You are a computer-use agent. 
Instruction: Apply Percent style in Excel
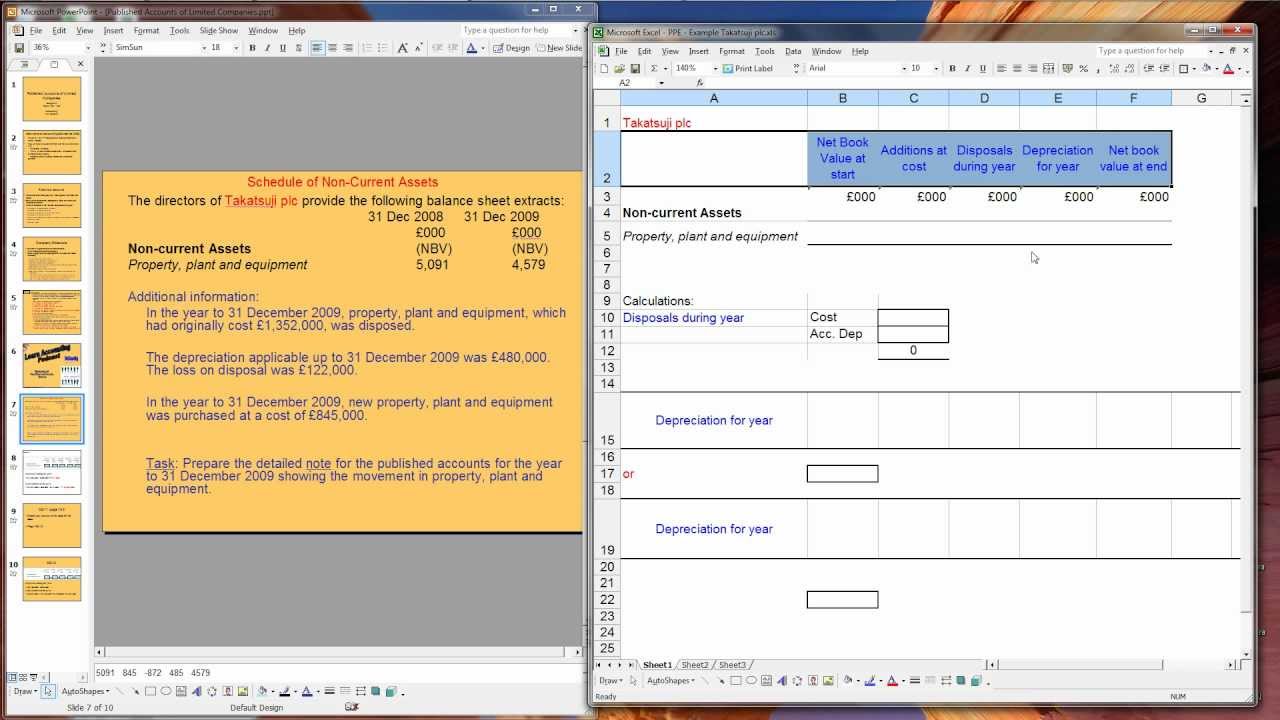pos(1083,68)
